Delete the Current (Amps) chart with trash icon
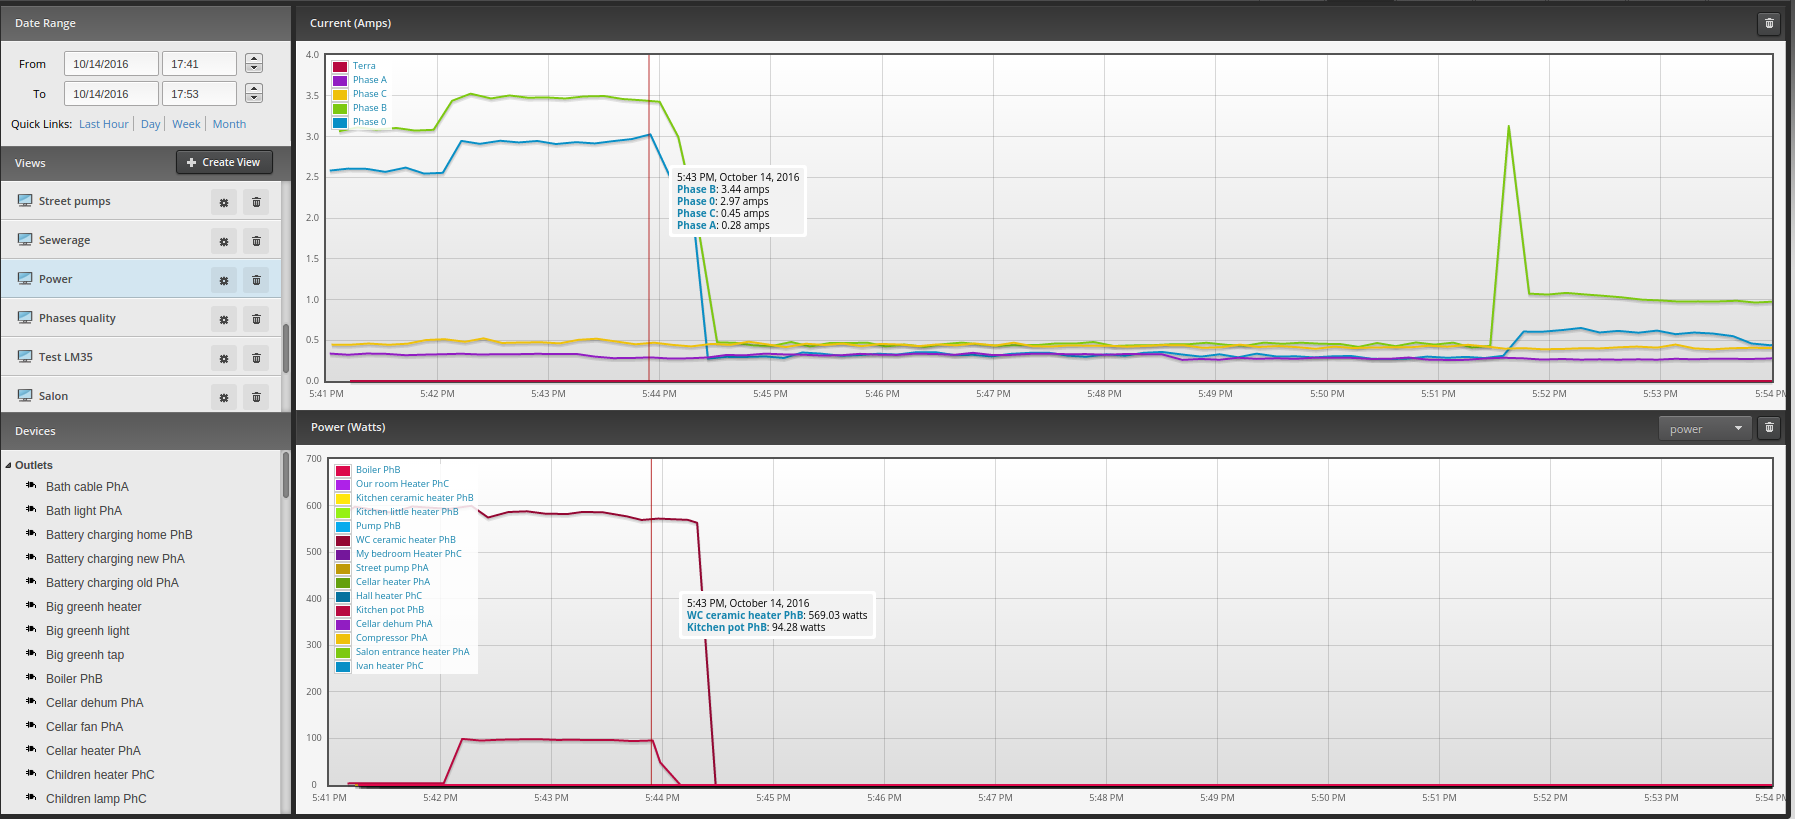This screenshot has width=1795, height=819. (x=1769, y=23)
